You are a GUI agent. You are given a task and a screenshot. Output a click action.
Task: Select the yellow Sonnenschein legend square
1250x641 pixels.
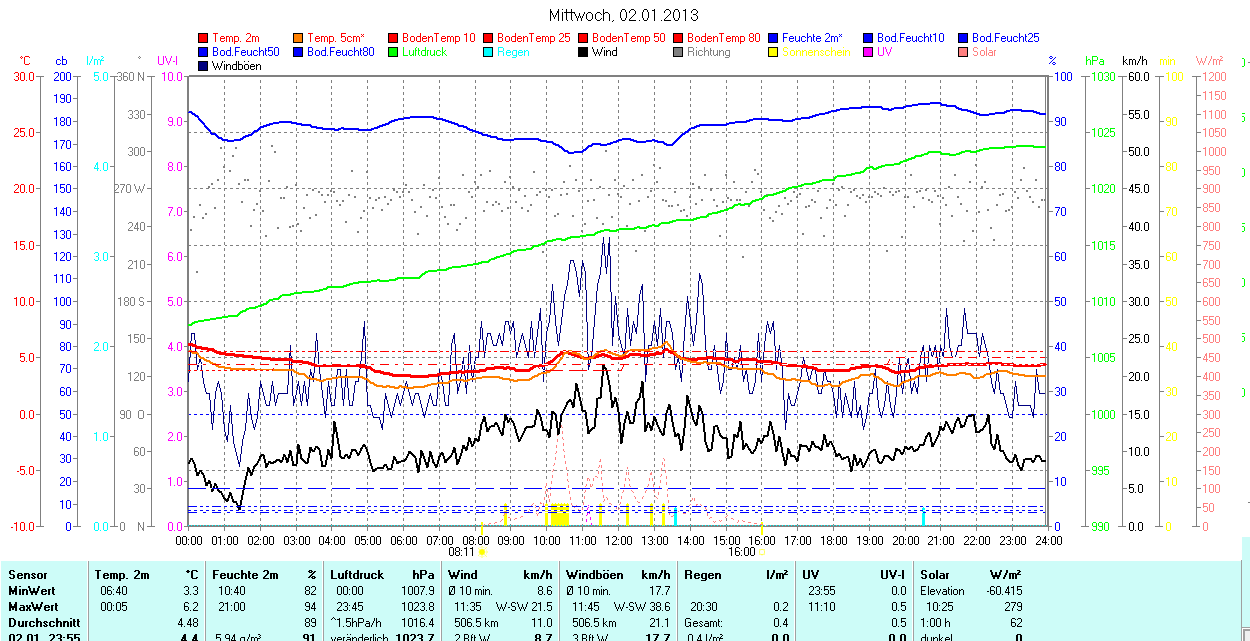point(774,52)
